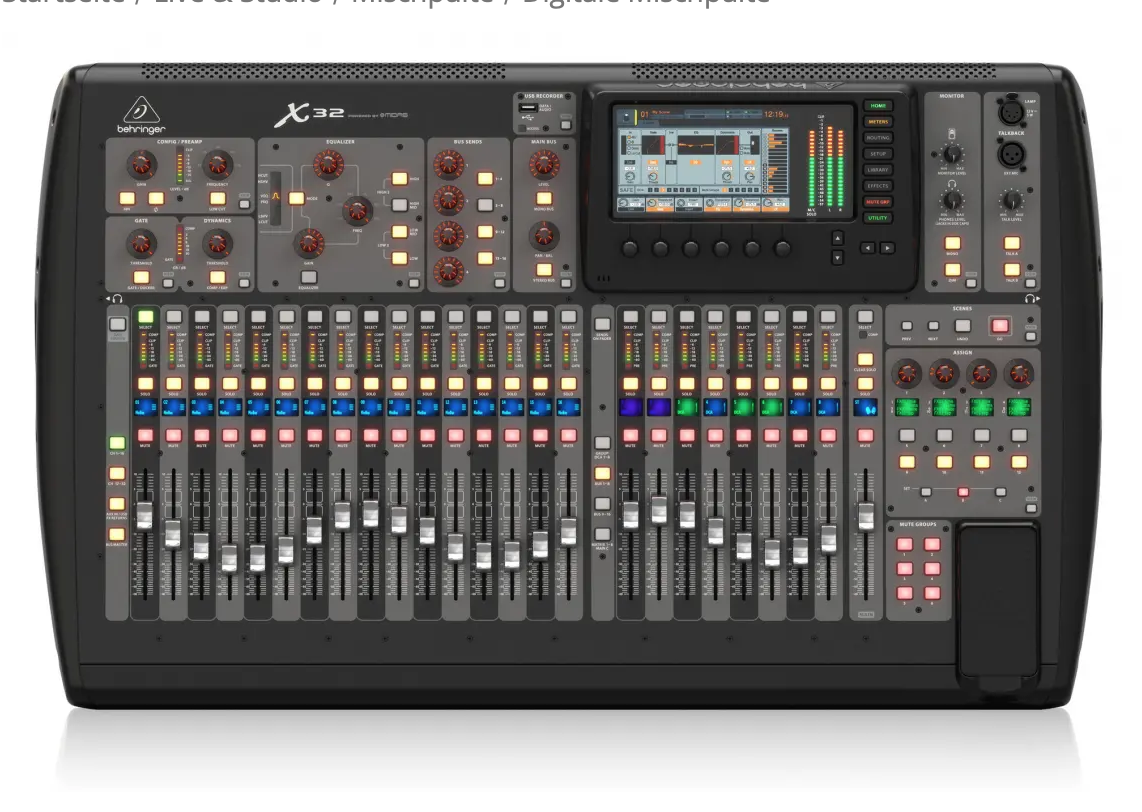Click Mute Group 1 button
This screenshot has height=812, width=1142.
tap(905, 544)
